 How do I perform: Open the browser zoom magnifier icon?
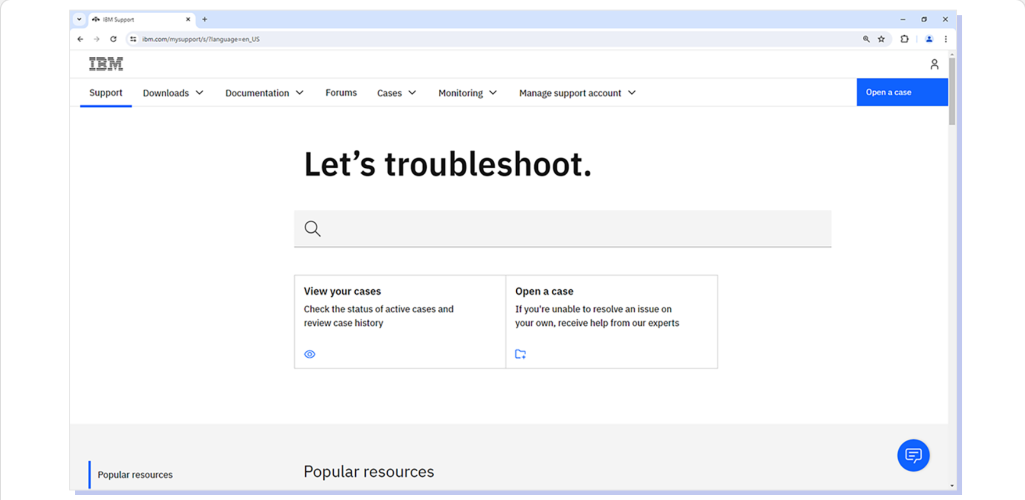pyautogui.click(x=866, y=39)
